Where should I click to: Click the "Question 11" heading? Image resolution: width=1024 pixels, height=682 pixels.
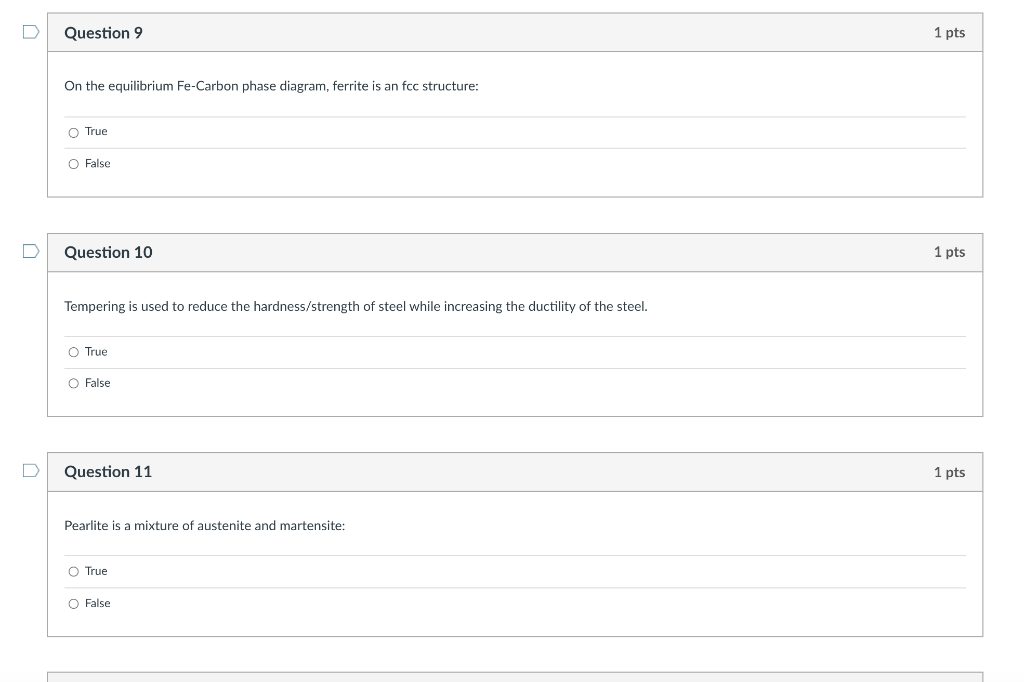pos(108,472)
